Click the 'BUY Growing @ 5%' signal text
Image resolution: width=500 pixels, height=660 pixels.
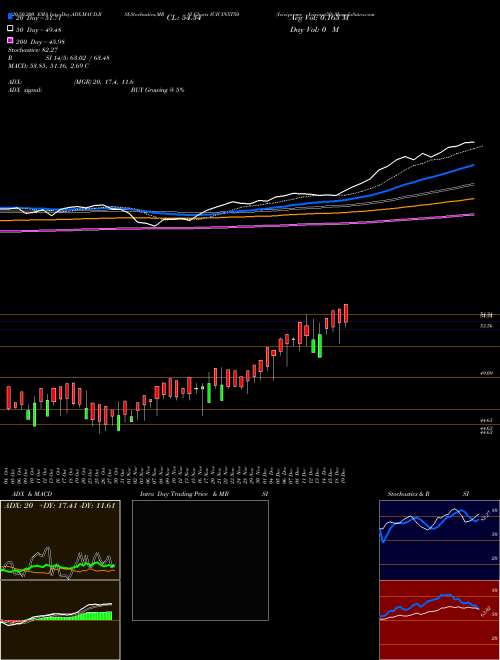click(x=157, y=90)
